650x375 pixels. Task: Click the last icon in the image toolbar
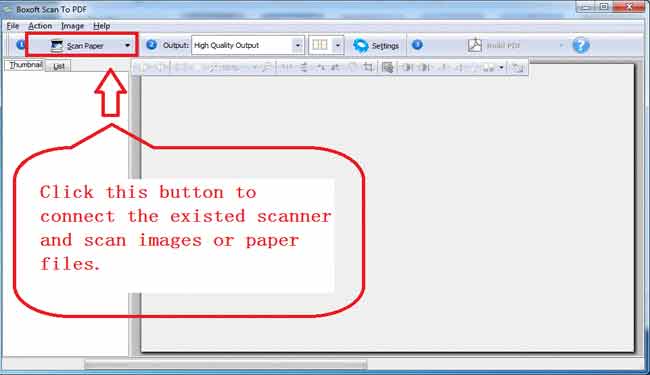click(517, 67)
